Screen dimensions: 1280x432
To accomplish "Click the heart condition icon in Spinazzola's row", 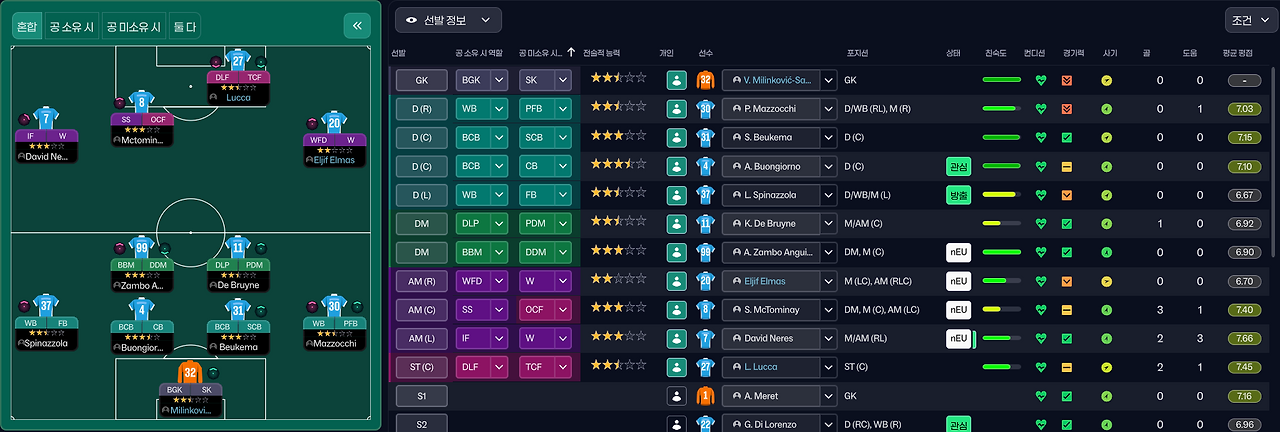I will pos(1041,195).
